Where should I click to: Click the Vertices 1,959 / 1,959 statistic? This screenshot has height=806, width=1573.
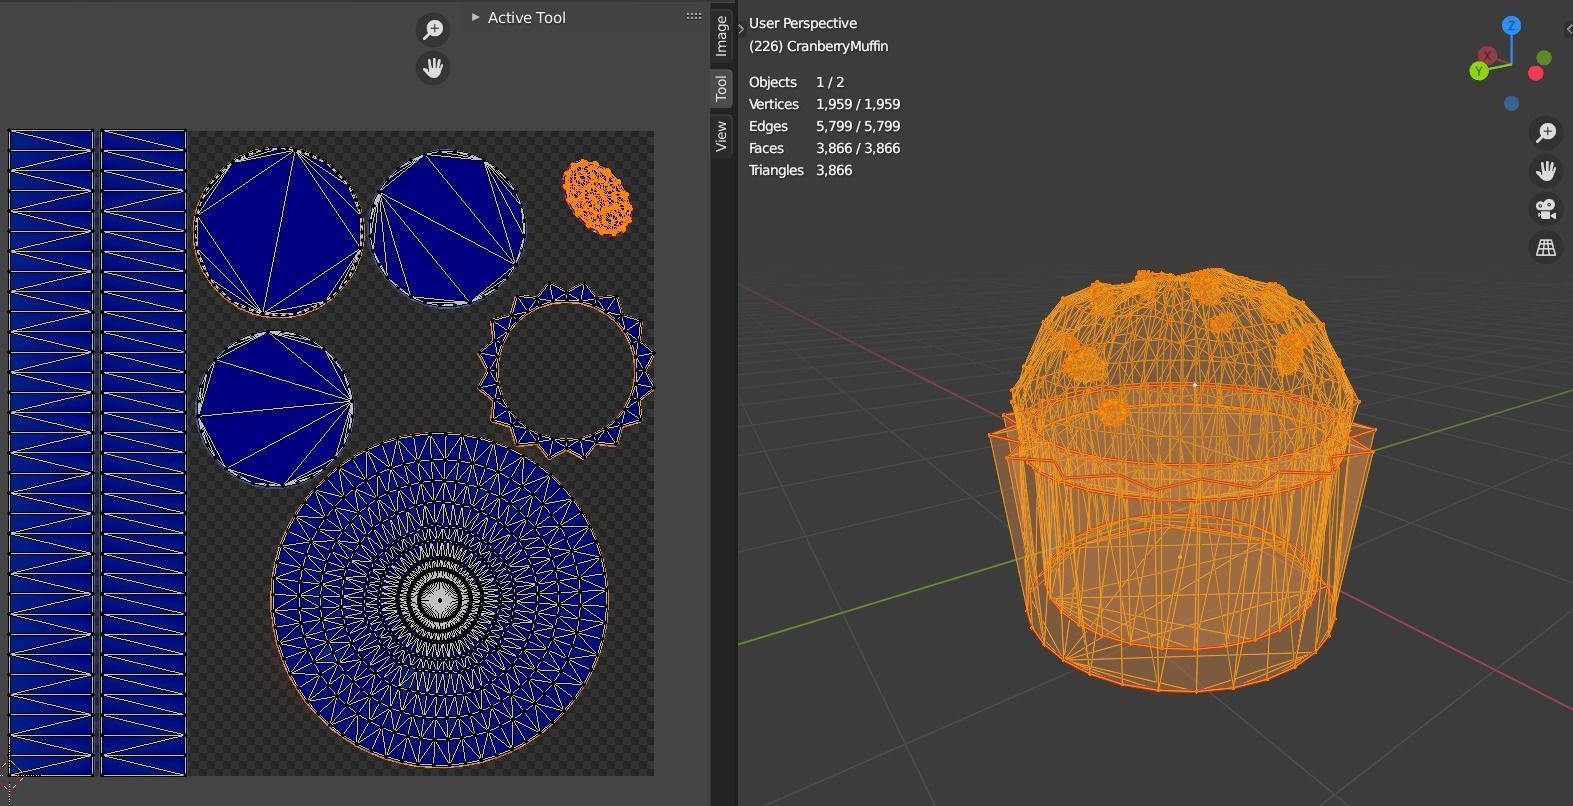(825, 104)
